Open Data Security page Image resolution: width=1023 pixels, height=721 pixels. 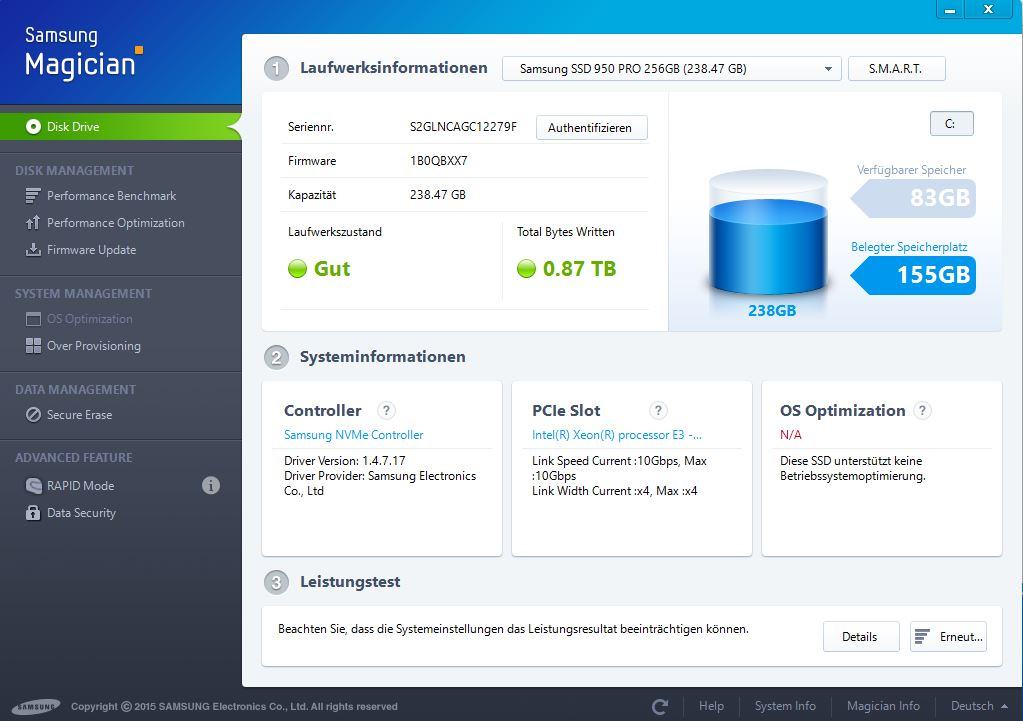(81, 513)
